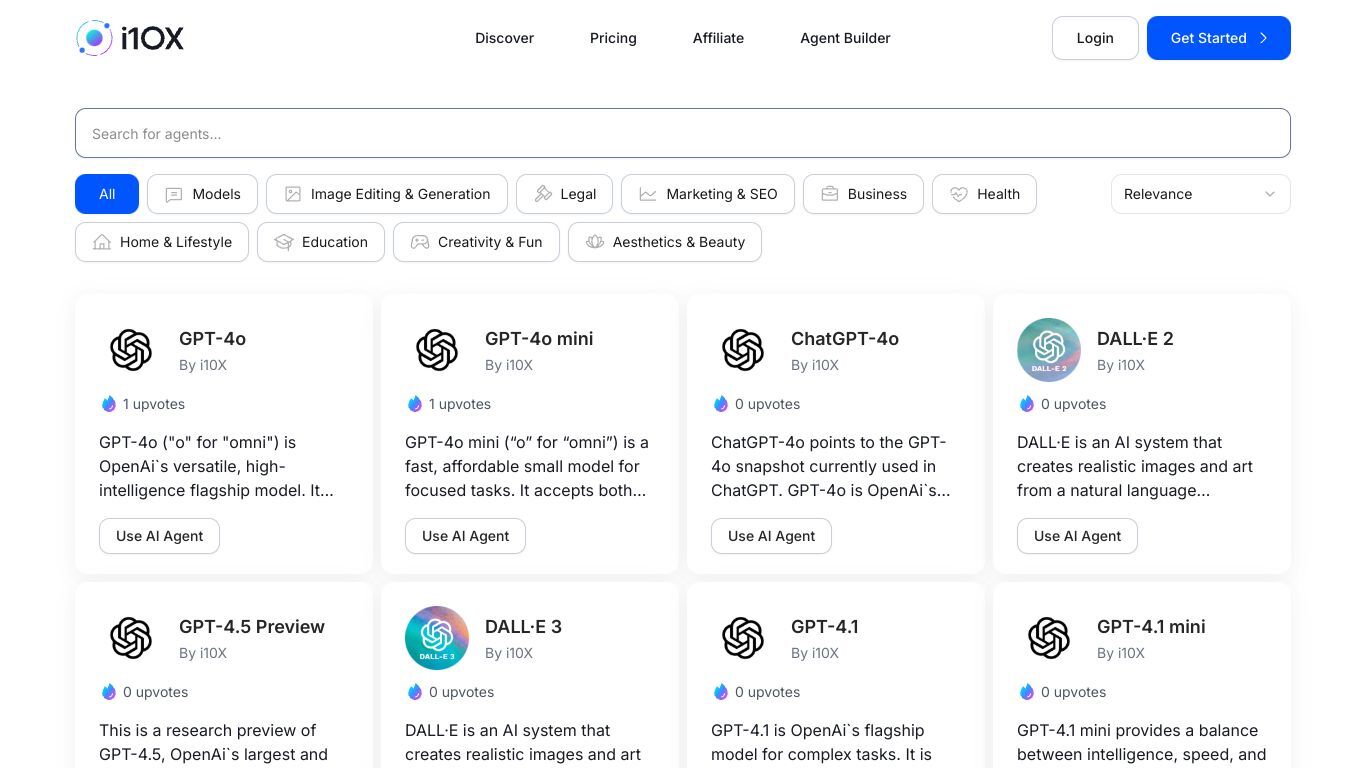Image resolution: width=1366 pixels, height=768 pixels.
Task: Open the Relevance sort dropdown
Action: [x=1200, y=194]
